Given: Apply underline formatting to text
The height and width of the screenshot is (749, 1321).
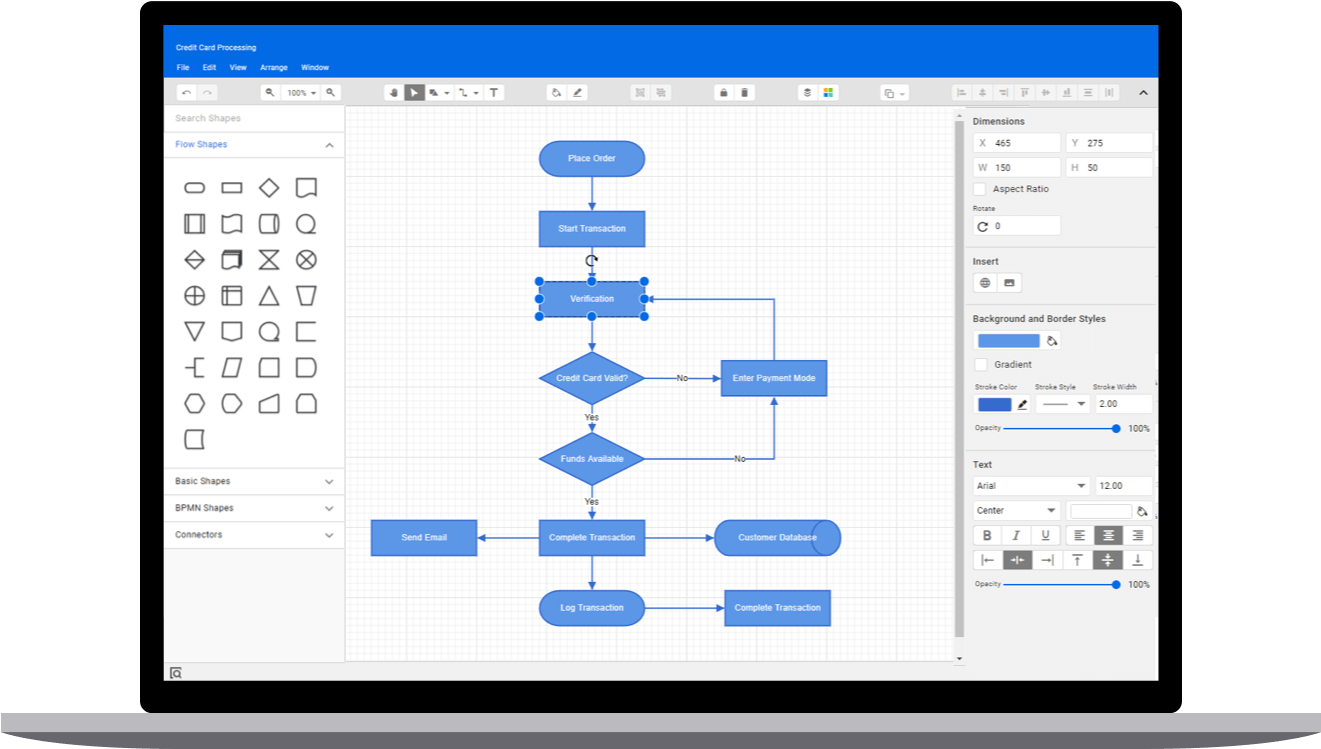Looking at the screenshot, I should coord(1047,535).
